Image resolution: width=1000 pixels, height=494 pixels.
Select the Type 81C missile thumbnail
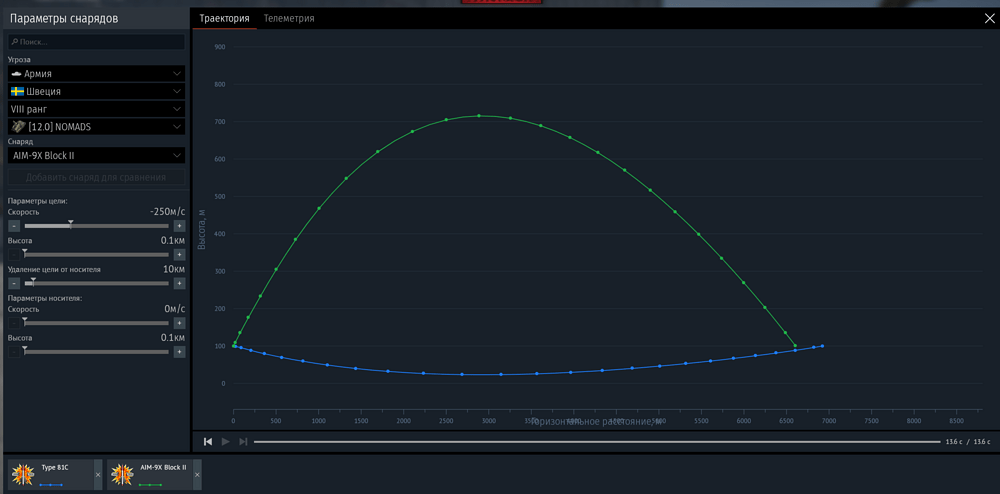pos(23,474)
